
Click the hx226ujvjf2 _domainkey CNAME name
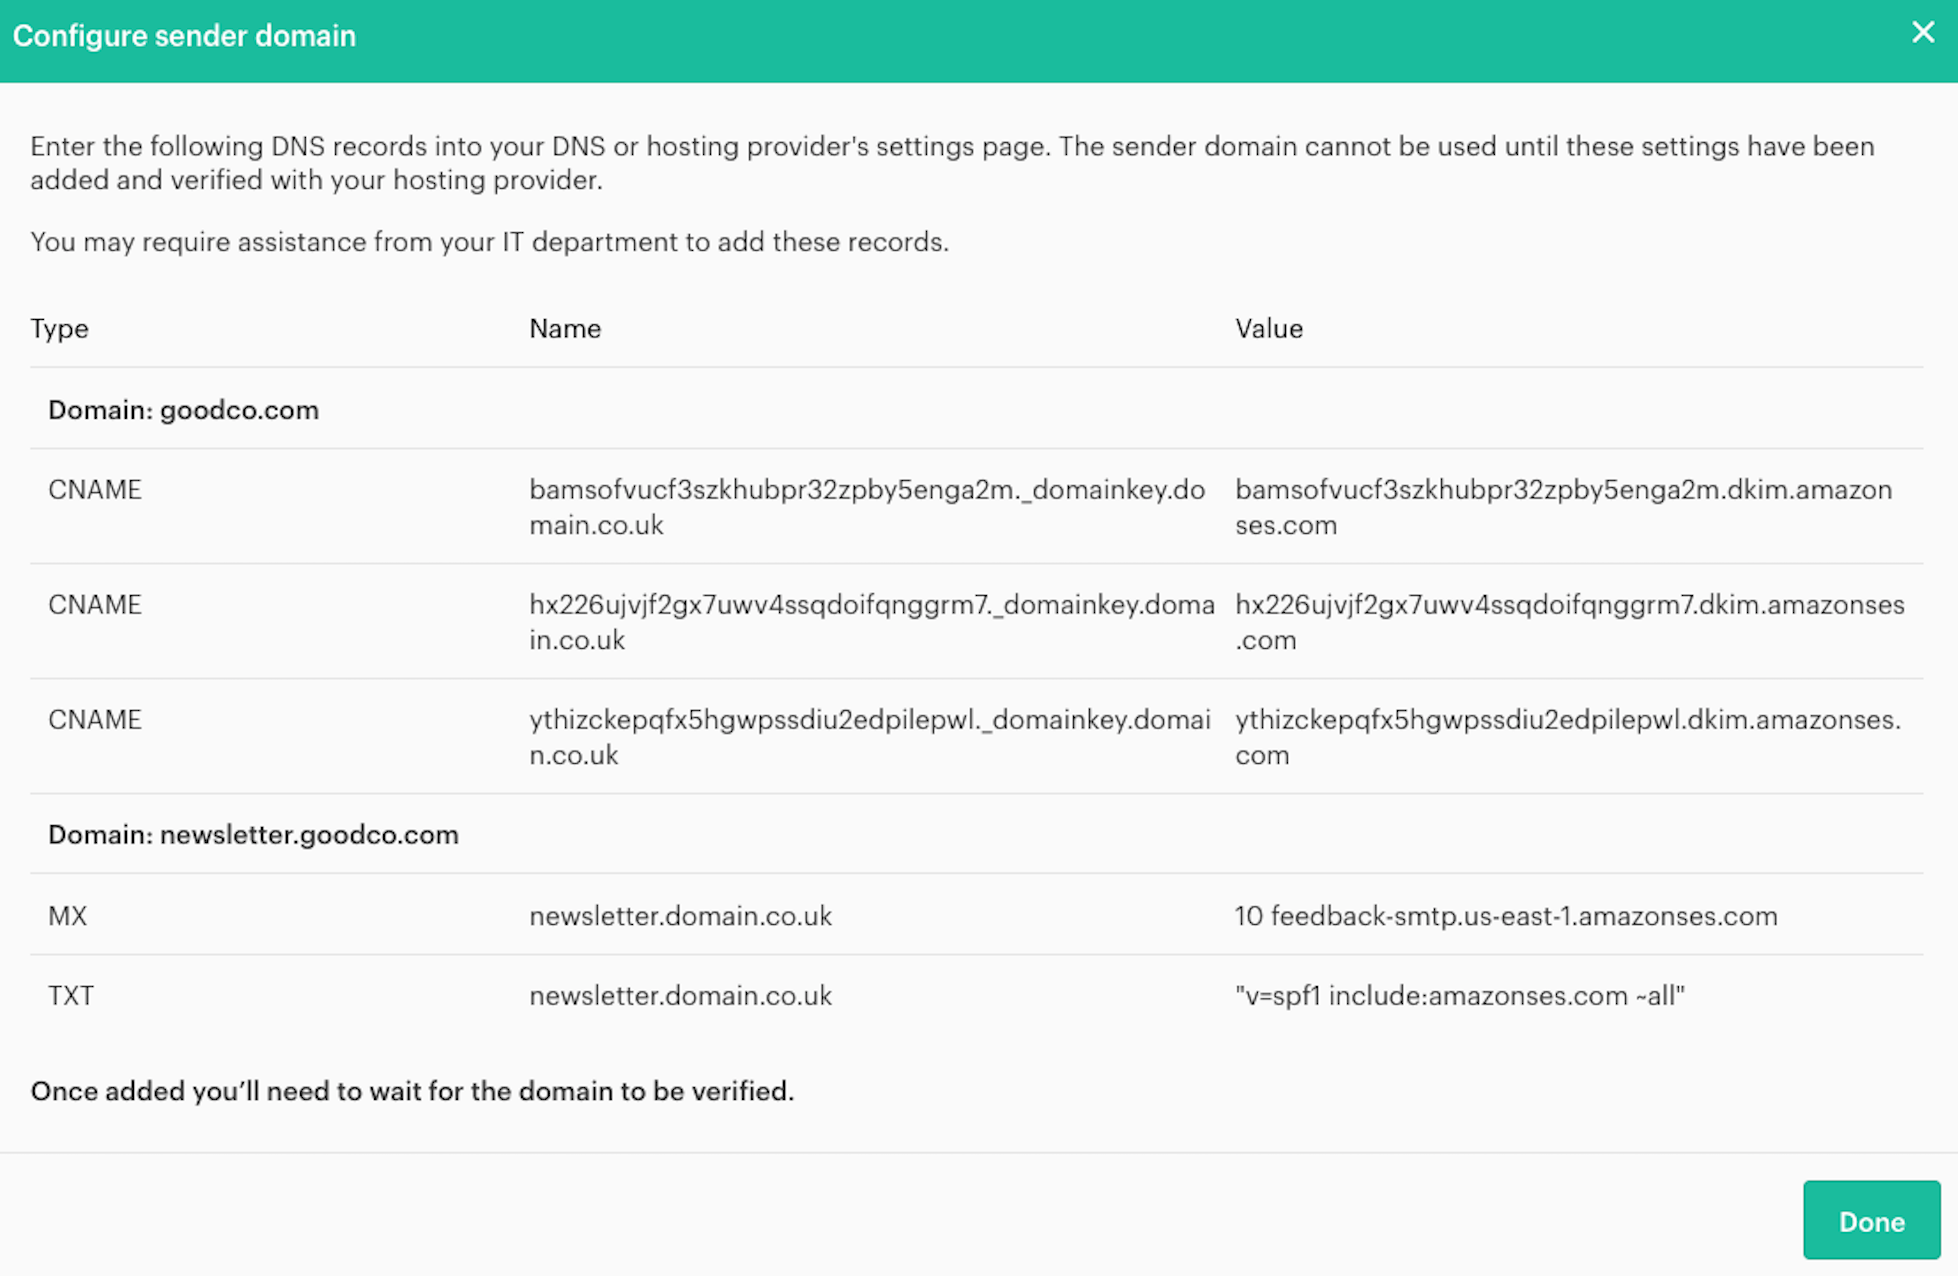tap(870, 622)
